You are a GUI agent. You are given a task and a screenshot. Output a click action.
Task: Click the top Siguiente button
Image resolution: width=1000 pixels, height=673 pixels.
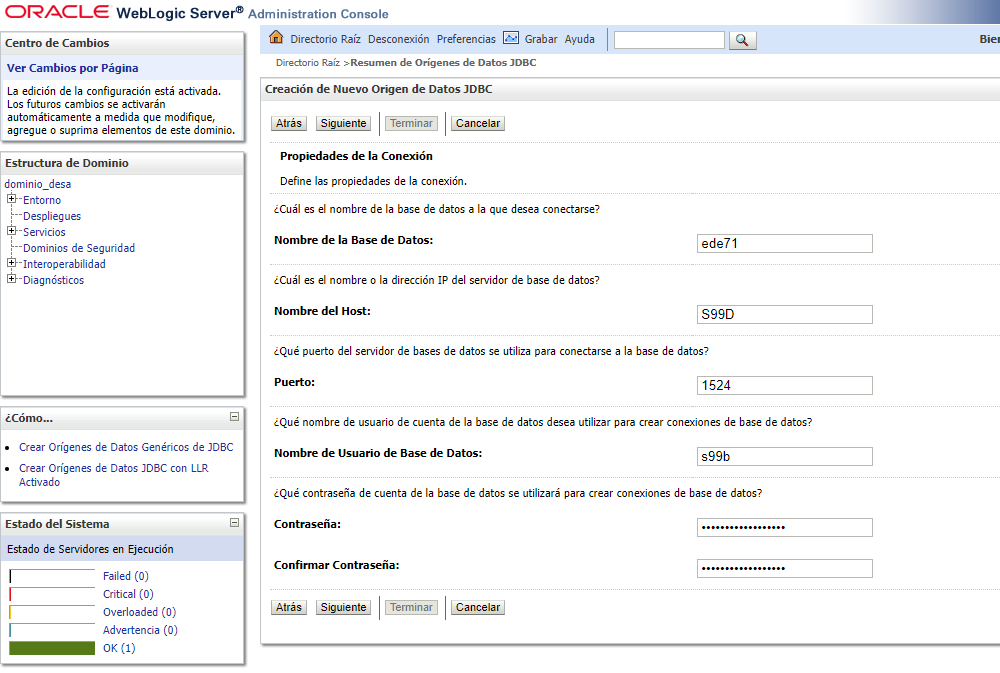click(343, 123)
